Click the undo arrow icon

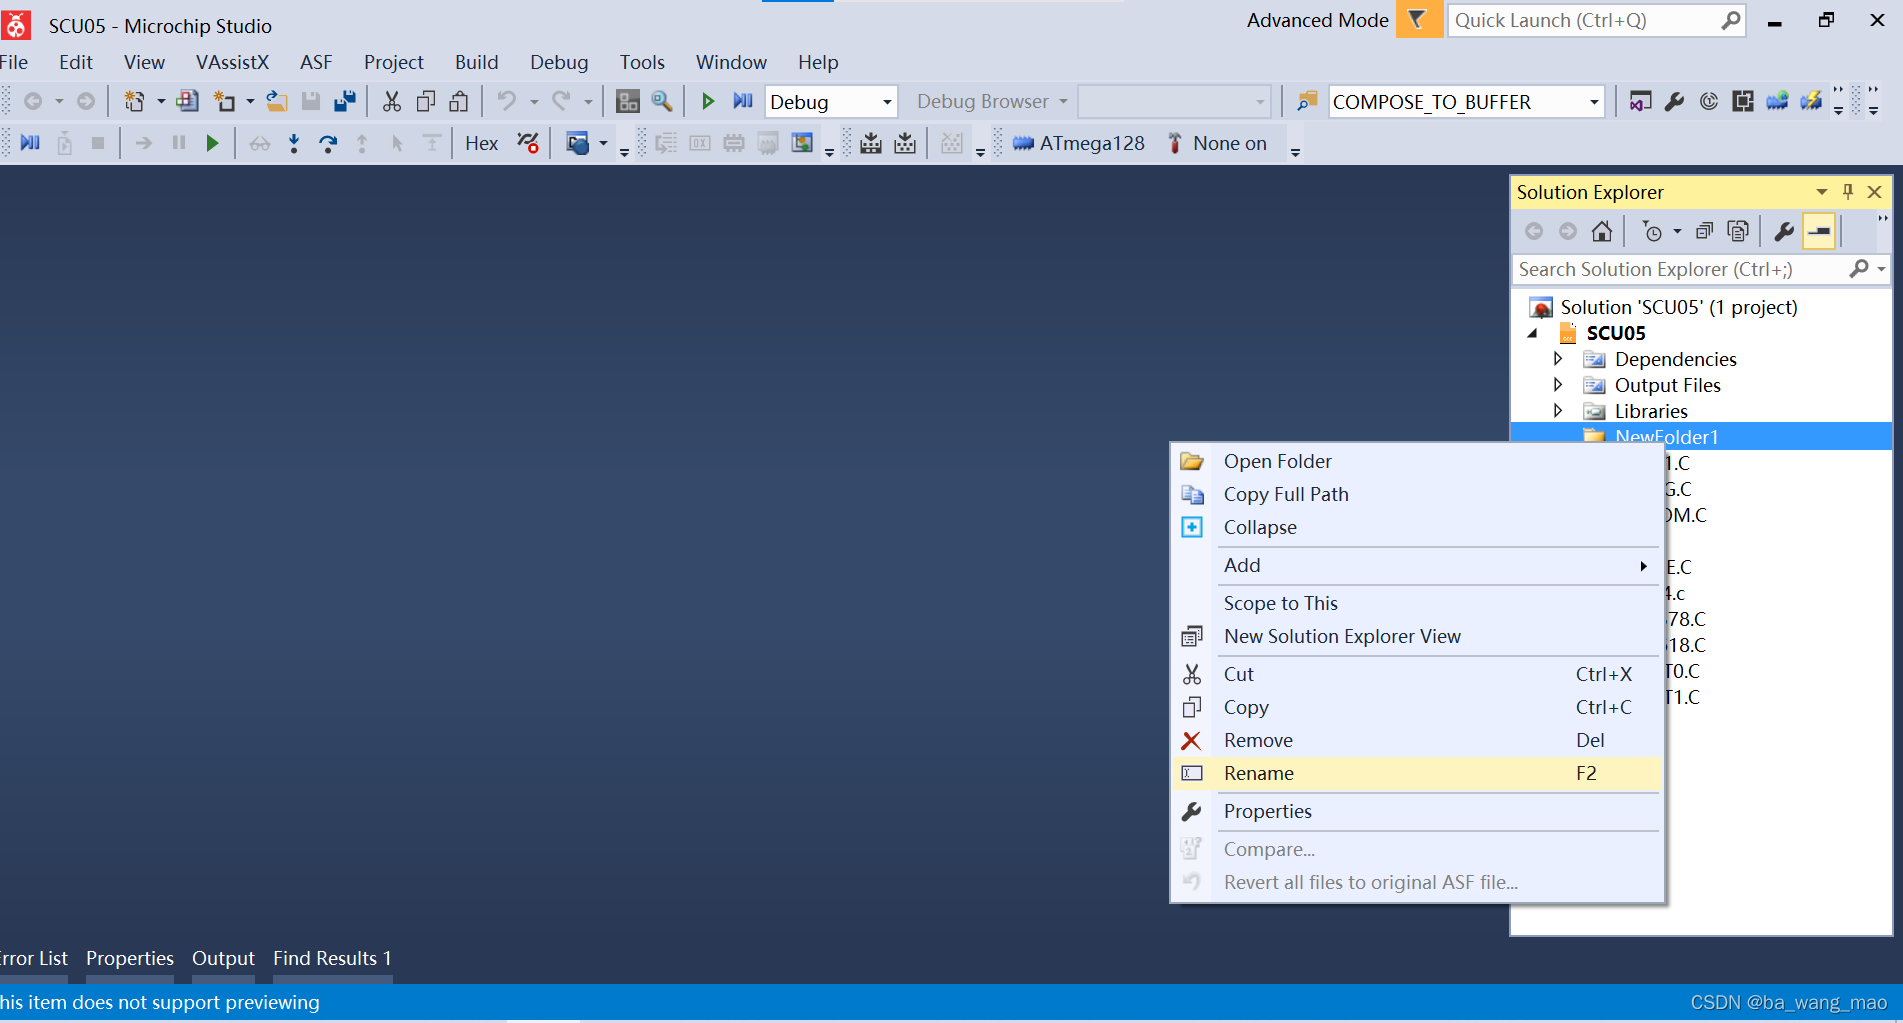(507, 101)
